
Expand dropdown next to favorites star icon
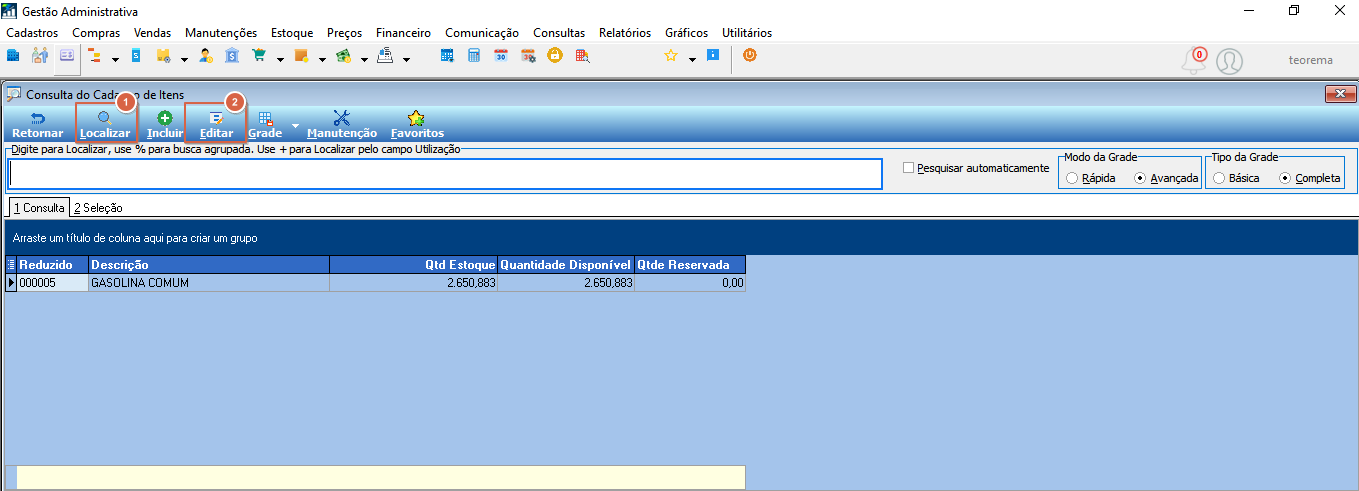pyautogui.click(x=692, y=59)
